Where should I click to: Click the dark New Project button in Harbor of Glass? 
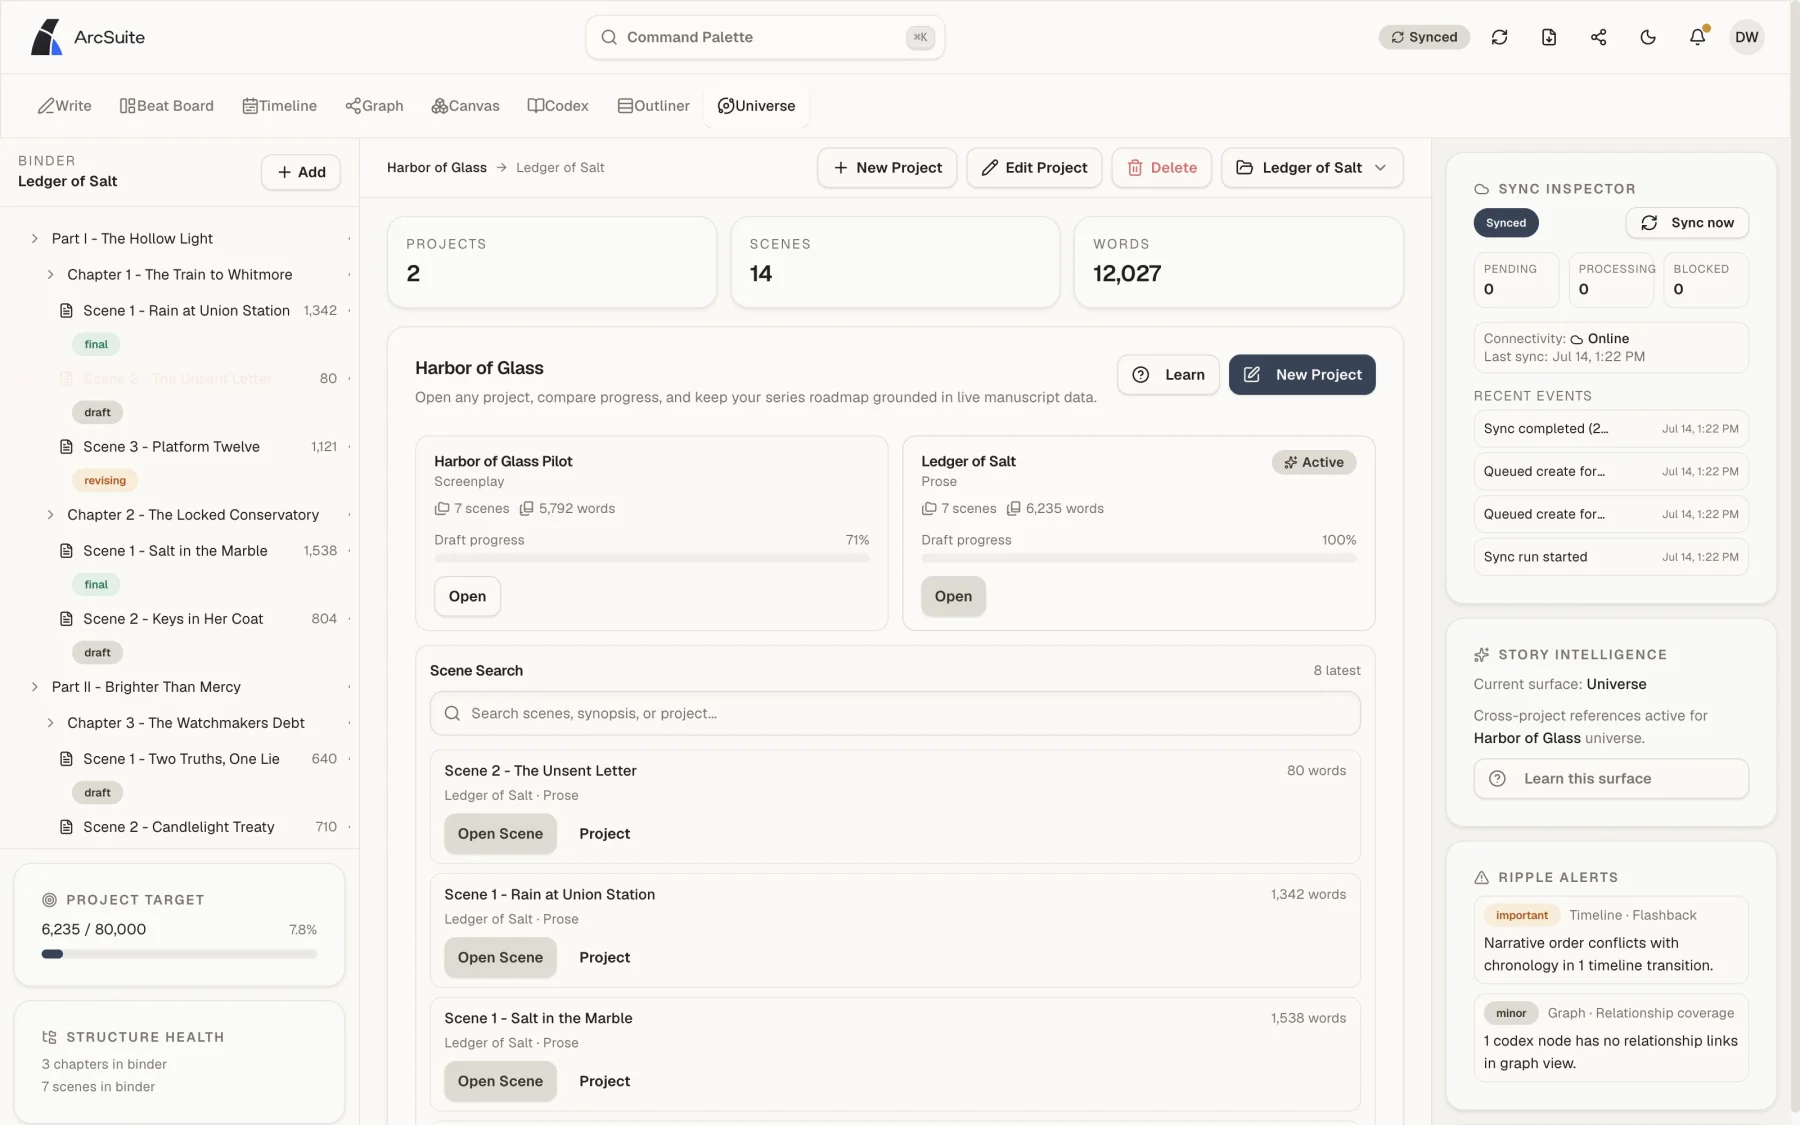pyautogui.click(x=1302, y=375)
